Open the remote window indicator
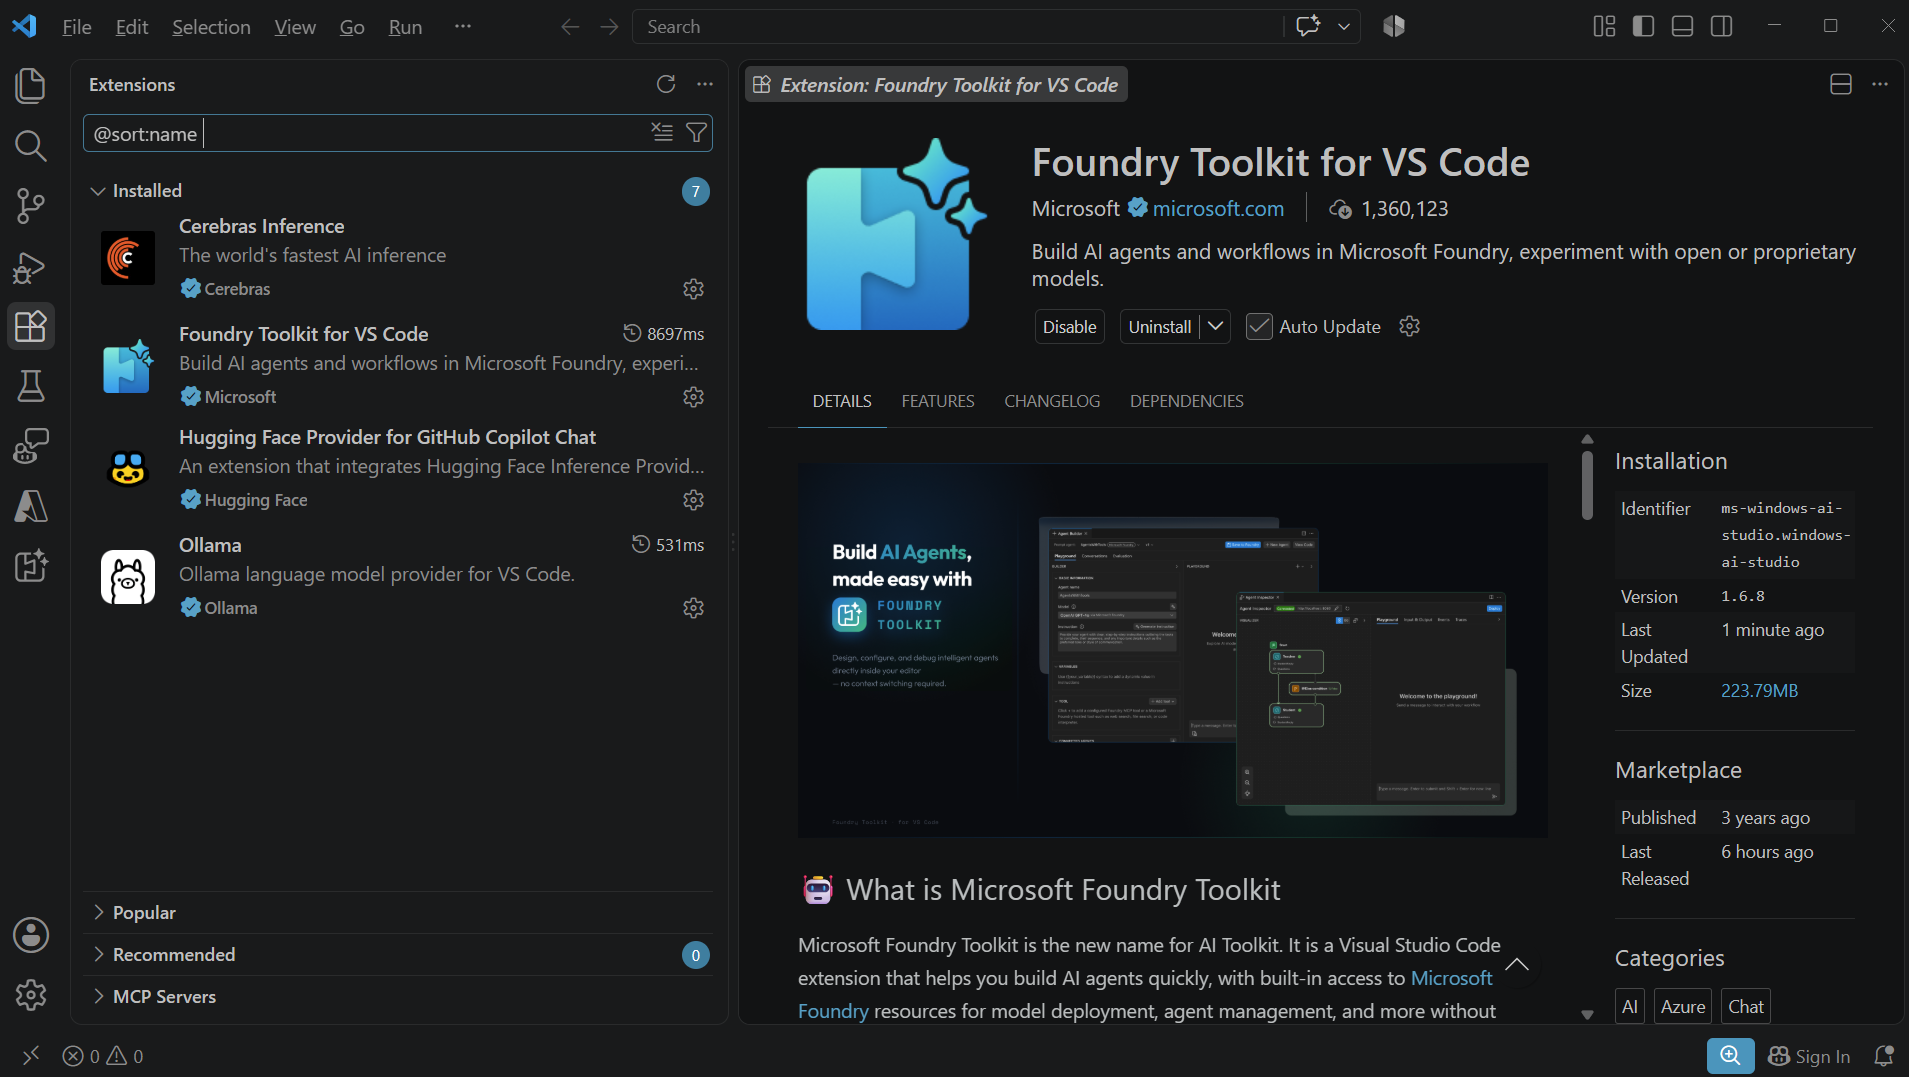1909x1077 pixels. [x=31, y=1056]
